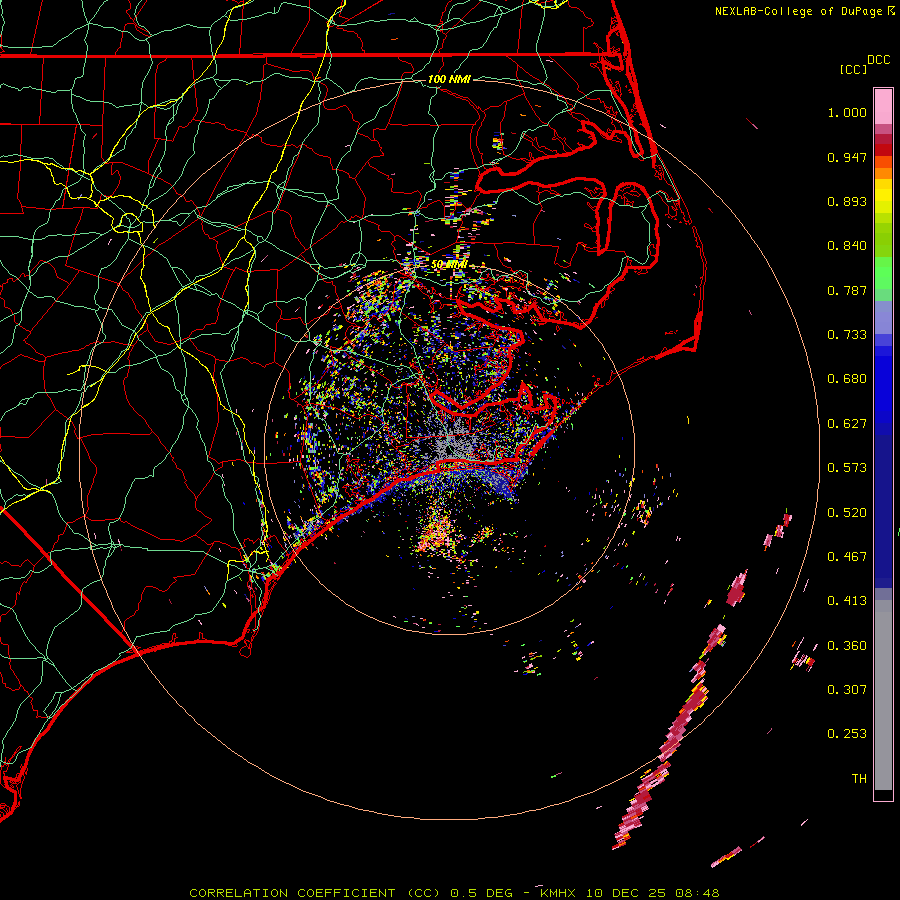This screenshot has height=900, width=900.
Task: Click the 0.360 scale value
Action: (847, 646)
